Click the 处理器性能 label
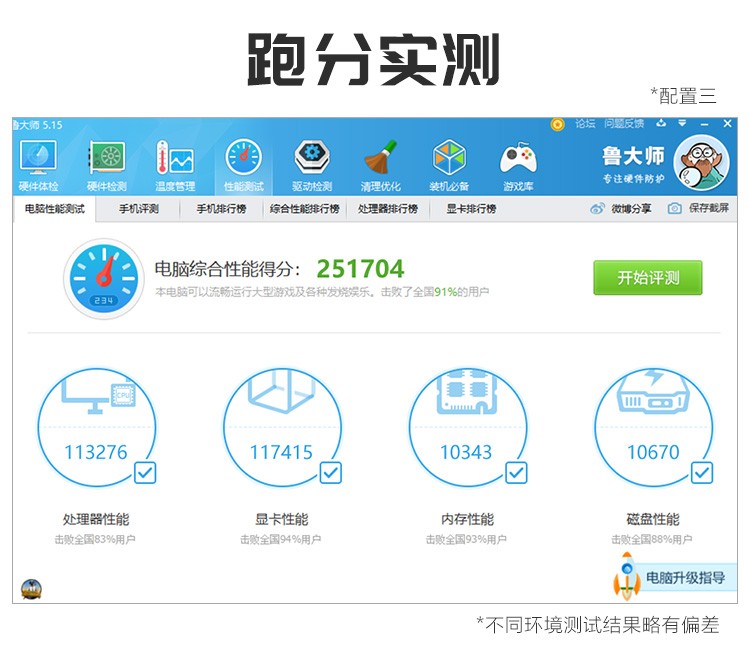The image size is (750, 646). (96, 519)
